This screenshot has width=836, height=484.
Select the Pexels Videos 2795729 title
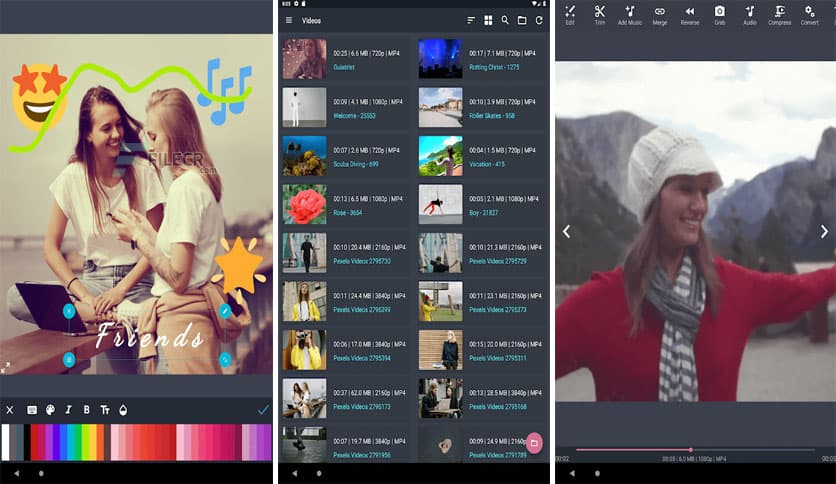pos(497,261)
